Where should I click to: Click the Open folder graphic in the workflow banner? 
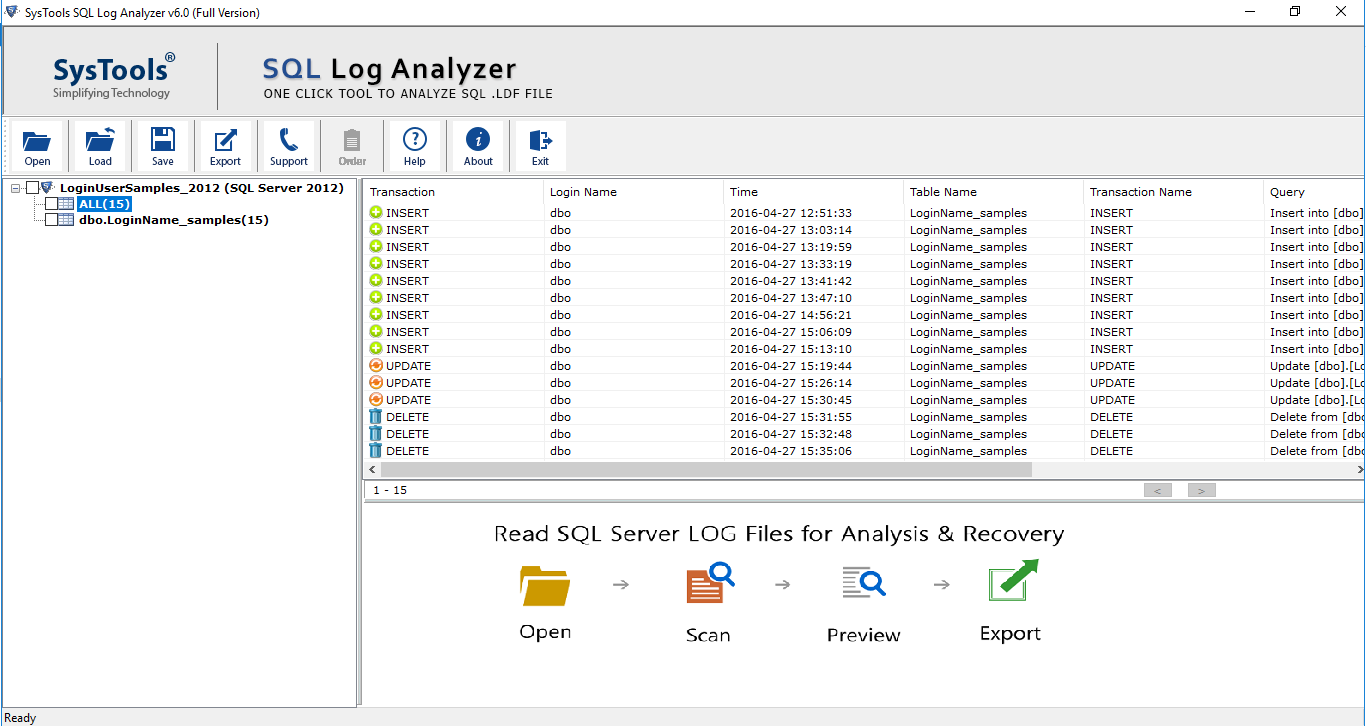(545, 586)
